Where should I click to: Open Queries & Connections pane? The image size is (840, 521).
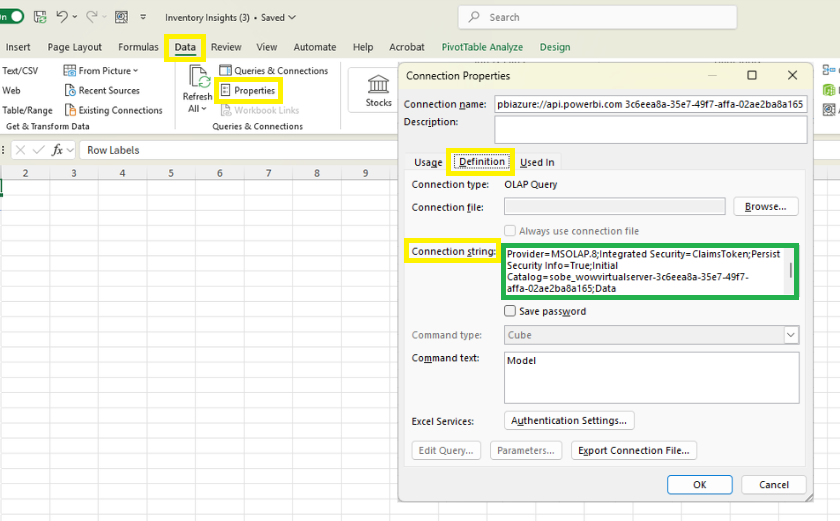(x=273, y=71)
